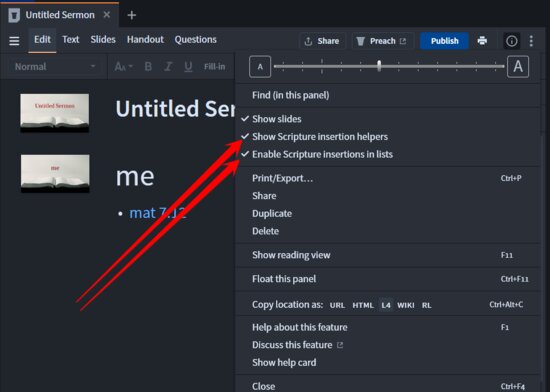550x392 pixels.
Task: Close the Untitled Sermon tab
Action: point(107,15)
